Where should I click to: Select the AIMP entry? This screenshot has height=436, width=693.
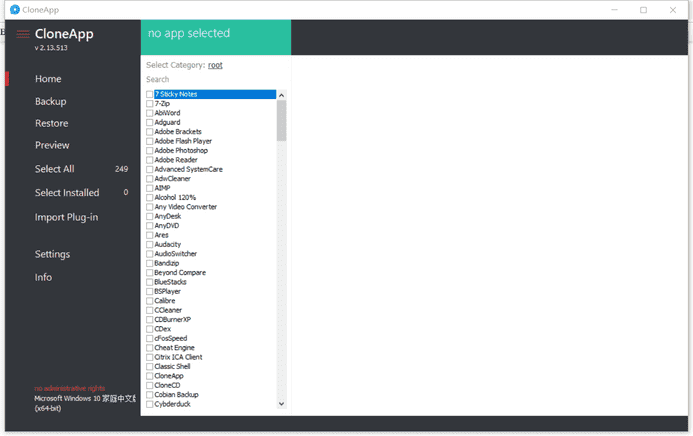click(162, 188)
